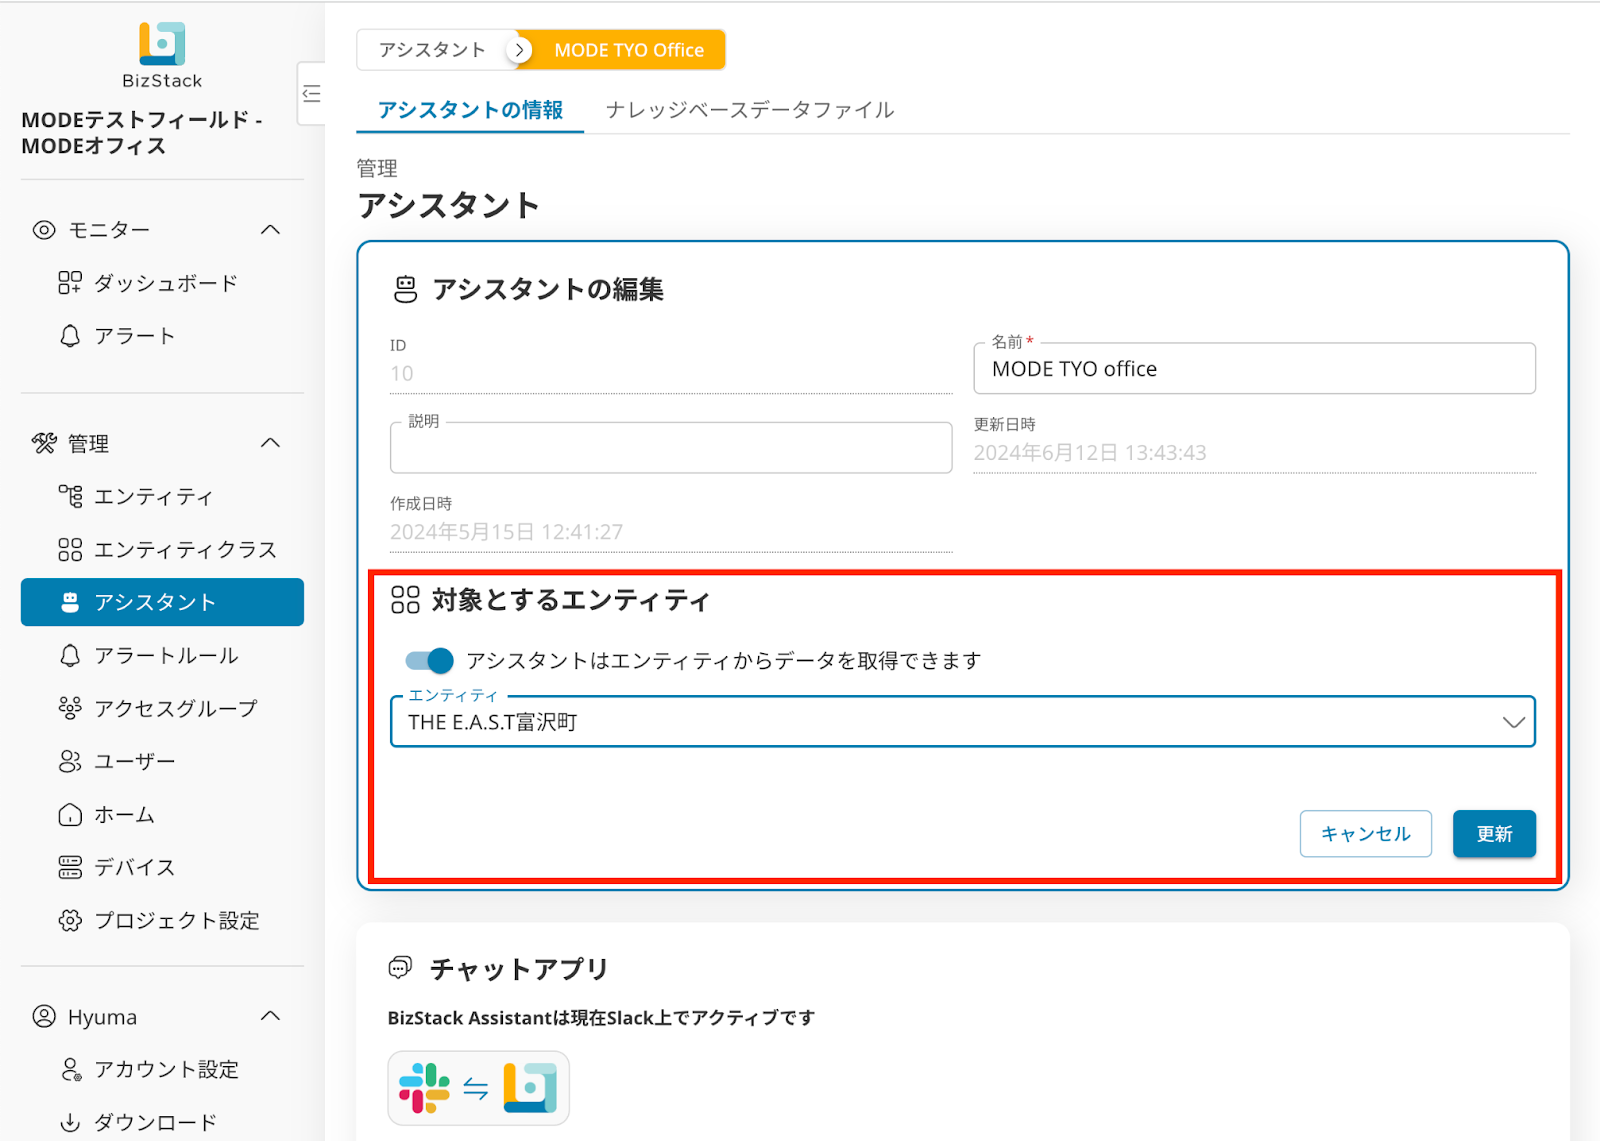Click the 説明 description input field
This screenshot has width=1600, height=1141.
[670, 449]
